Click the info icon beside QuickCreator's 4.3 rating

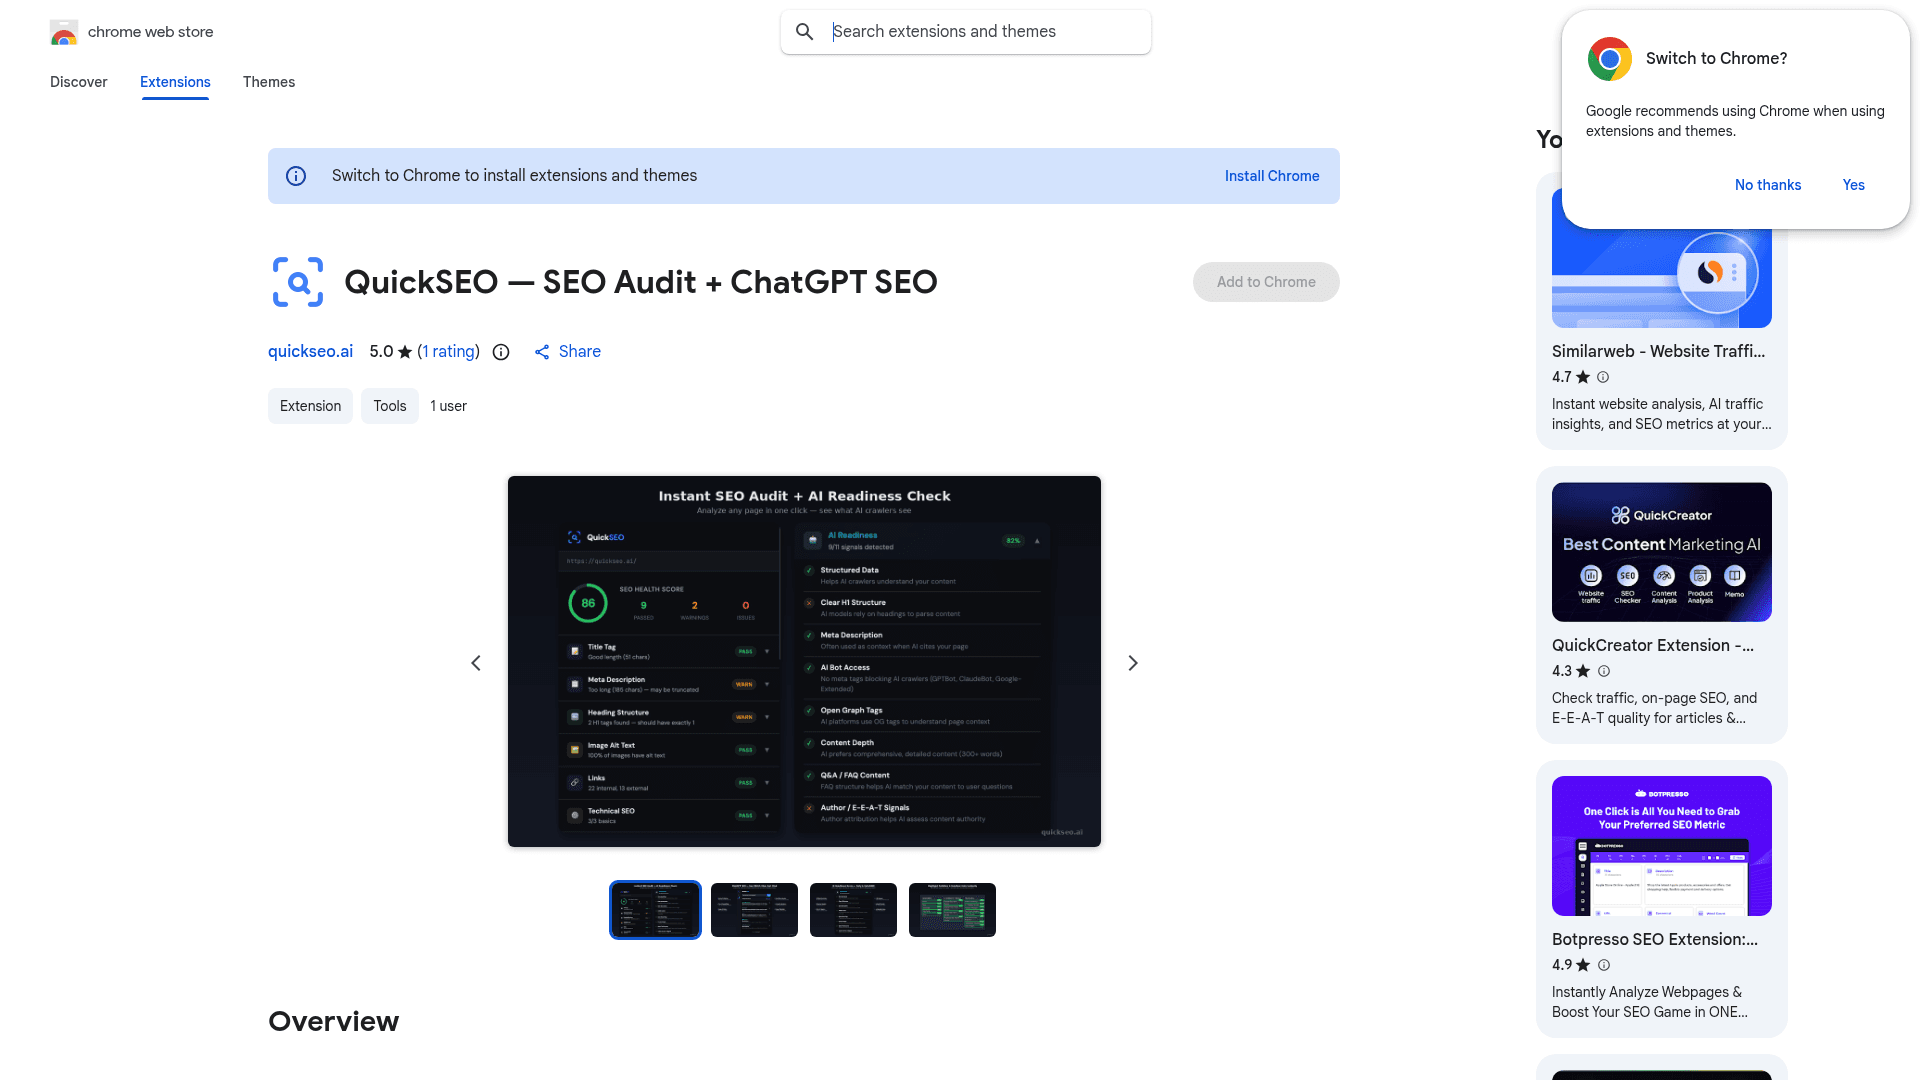[x=1603, y=671]
